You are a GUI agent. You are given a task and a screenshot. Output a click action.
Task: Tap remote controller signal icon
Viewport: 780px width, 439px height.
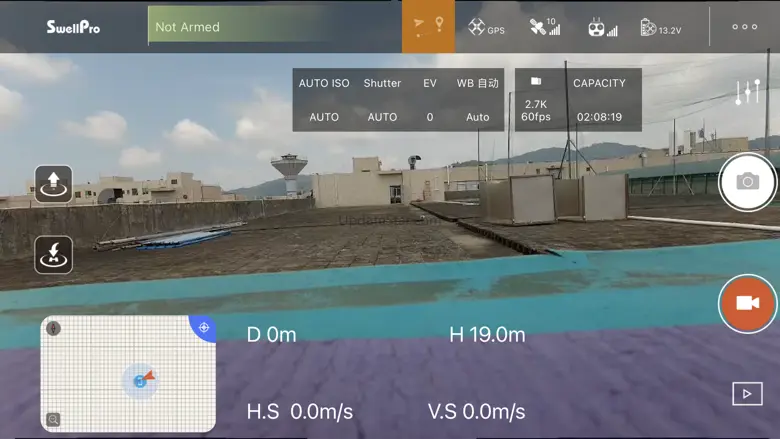[602, 27]
